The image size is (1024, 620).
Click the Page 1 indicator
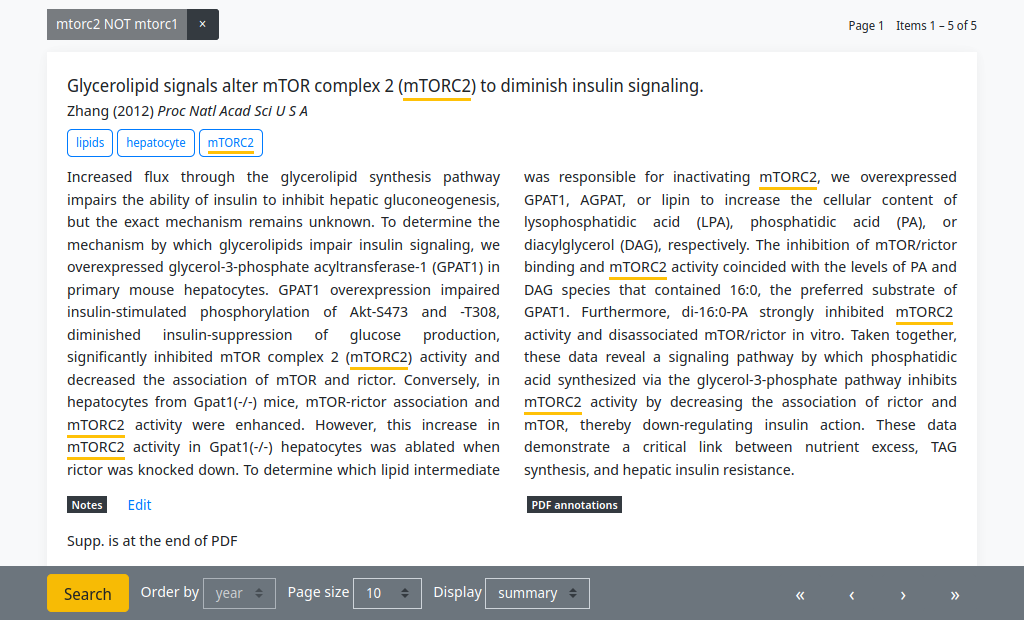[x=866, y=25]
